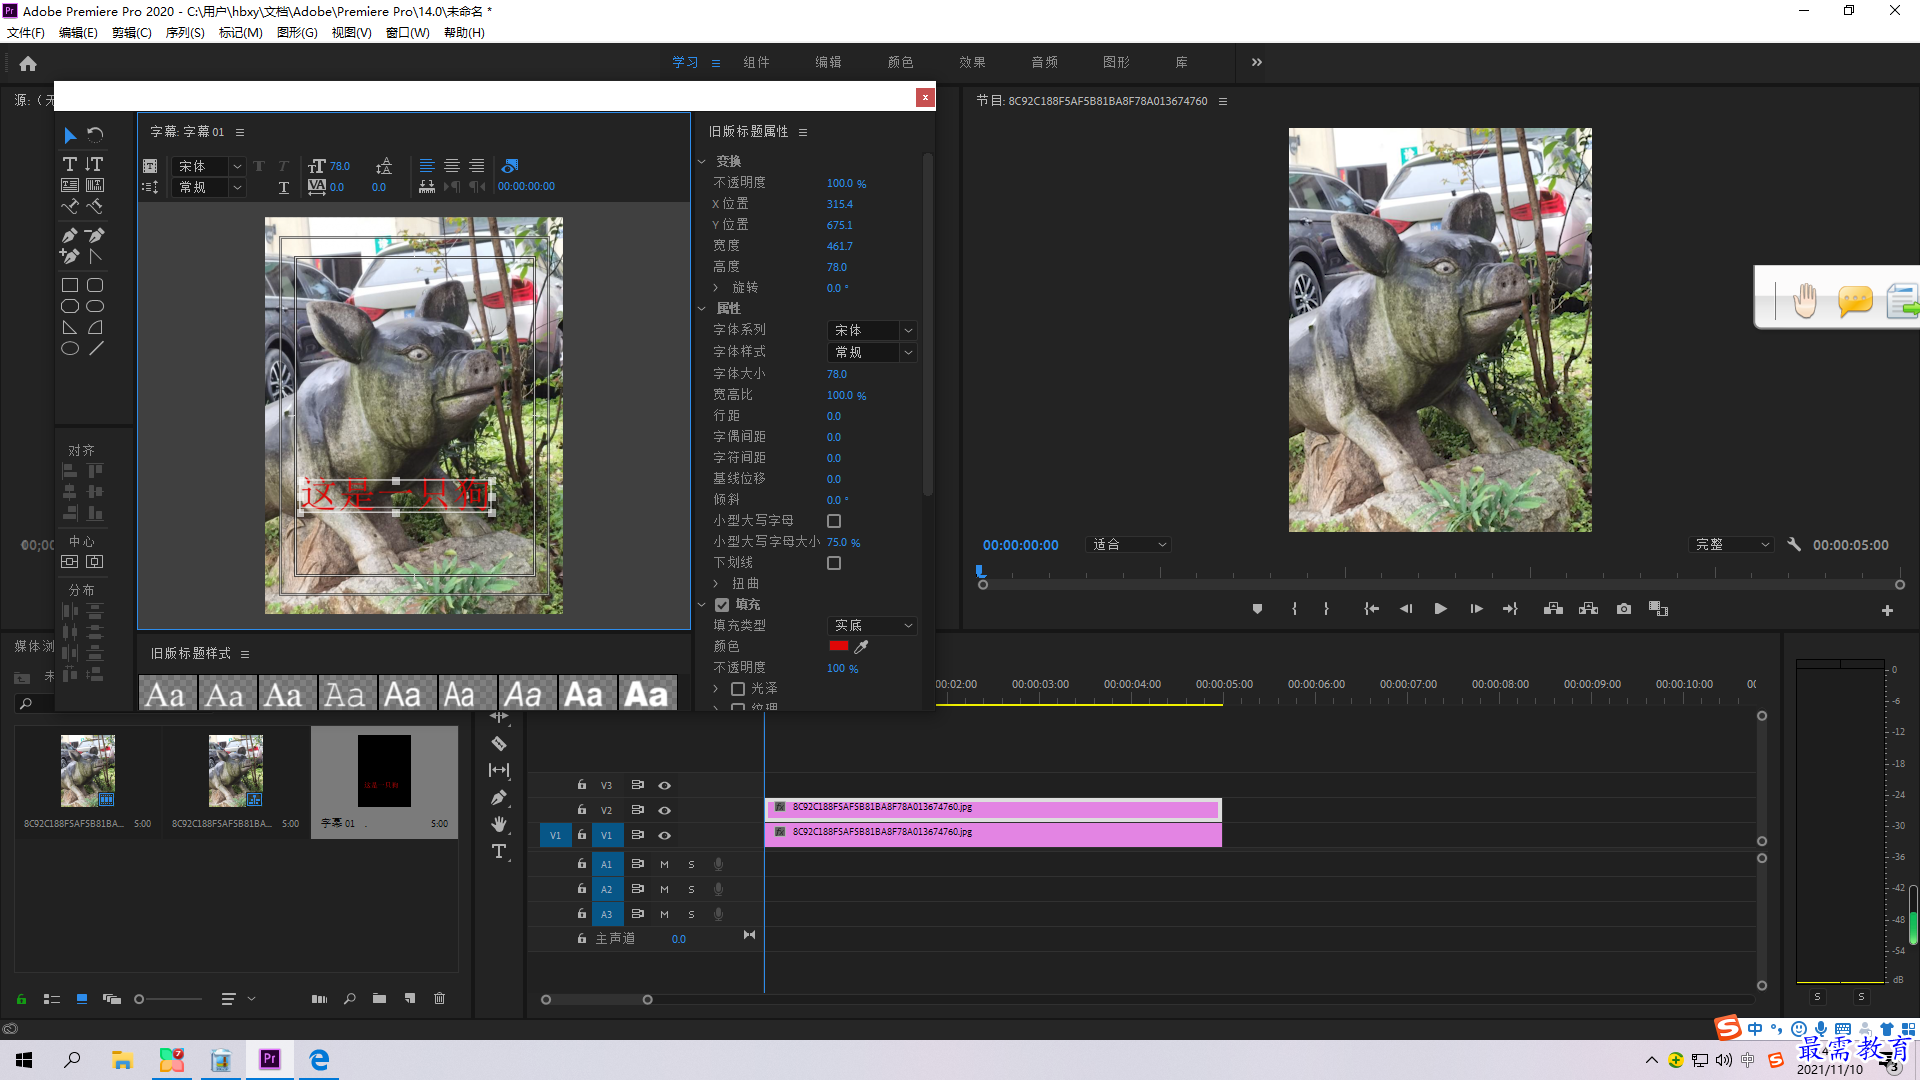
Task: Toggle underline checkbox
Action: [834, 563]
